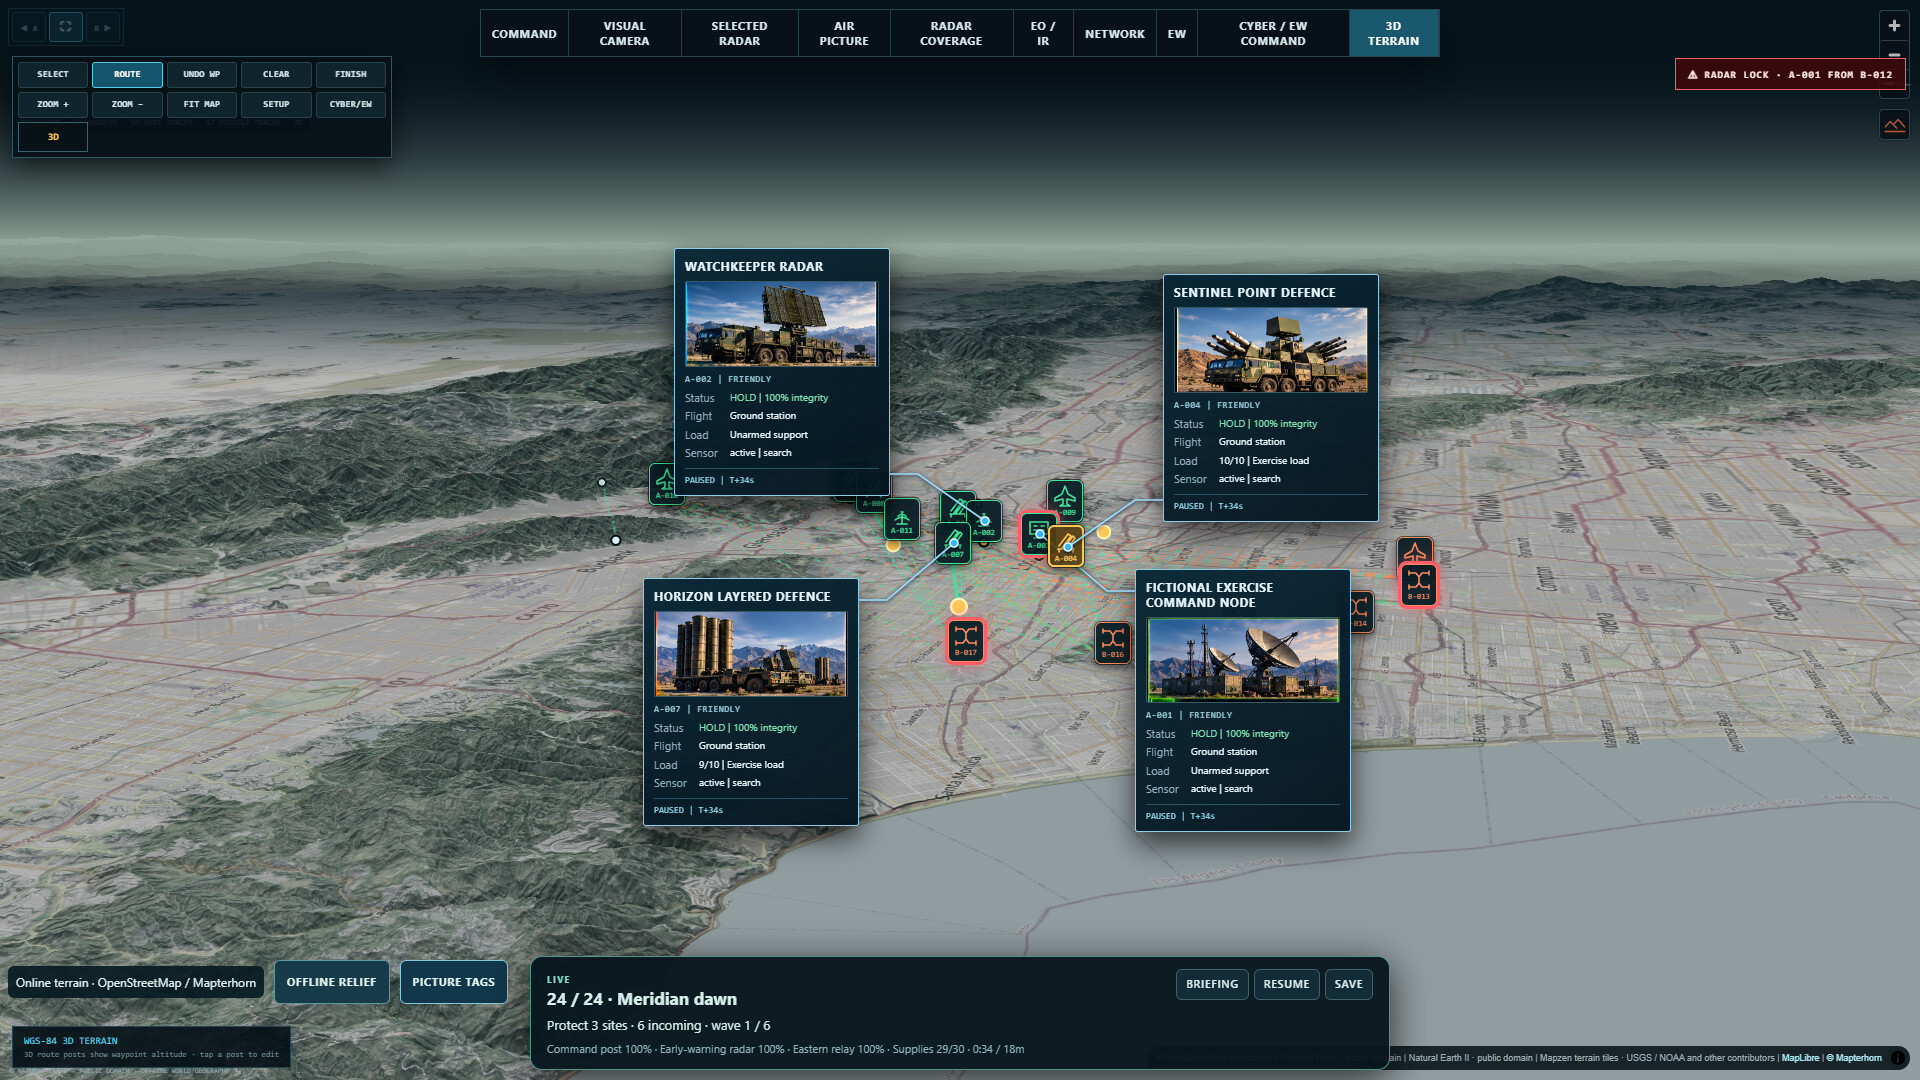Screen dimensions: 1920x1080
Task: Activate the ROUTE mode button
Action: coord(127,74)
